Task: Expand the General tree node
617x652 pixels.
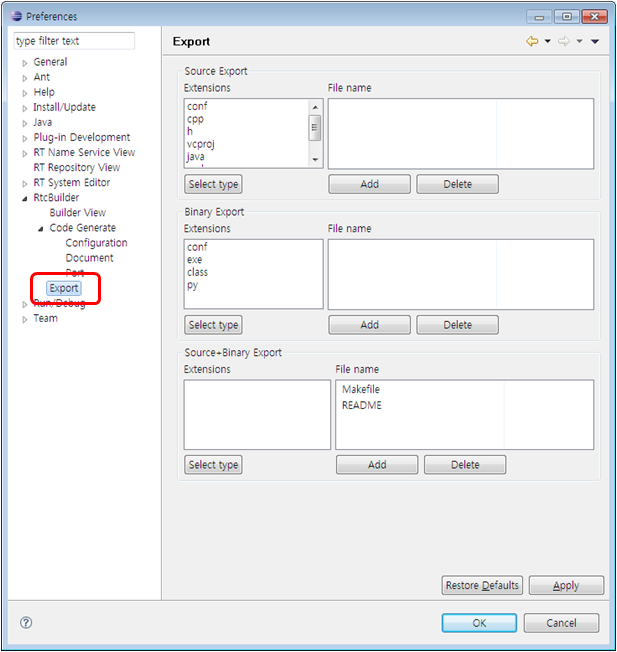Action: (x=25, y=63)
